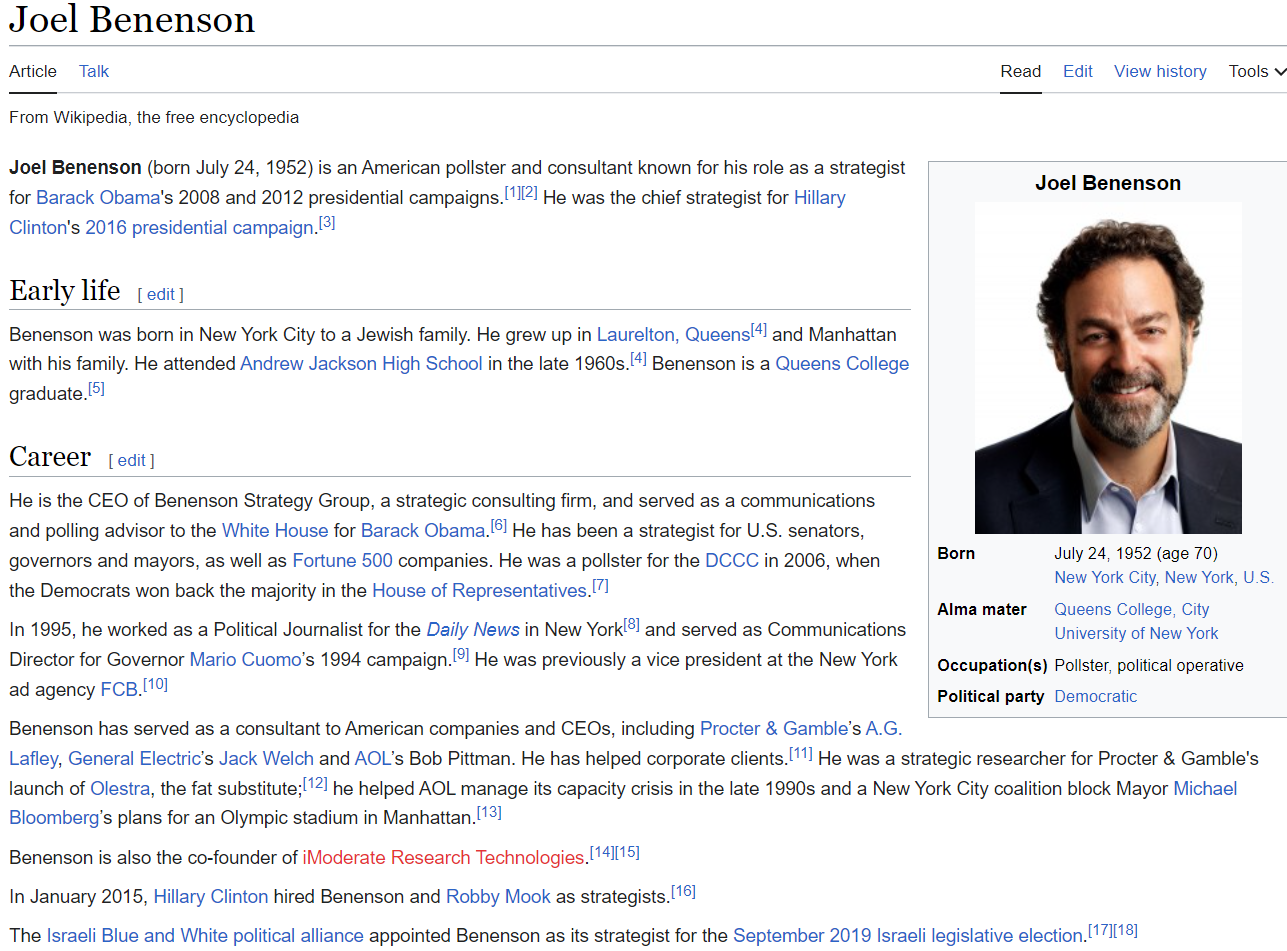Image resolution: width=1287 pixels, height=951 pixels.
Task: Open Joel Benenson's infobox portrait photo
Action: [x=1108, y=368]
